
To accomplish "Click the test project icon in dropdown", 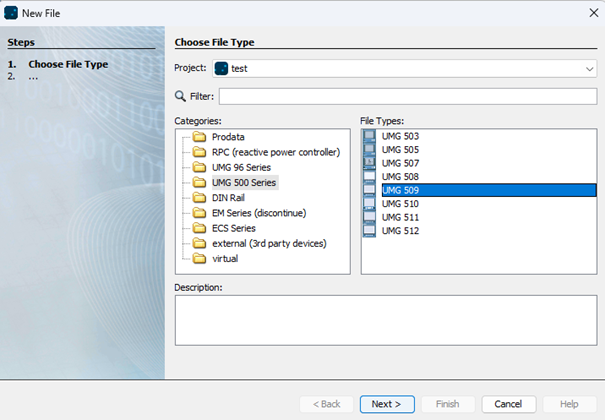I will (x=221, y=69).
